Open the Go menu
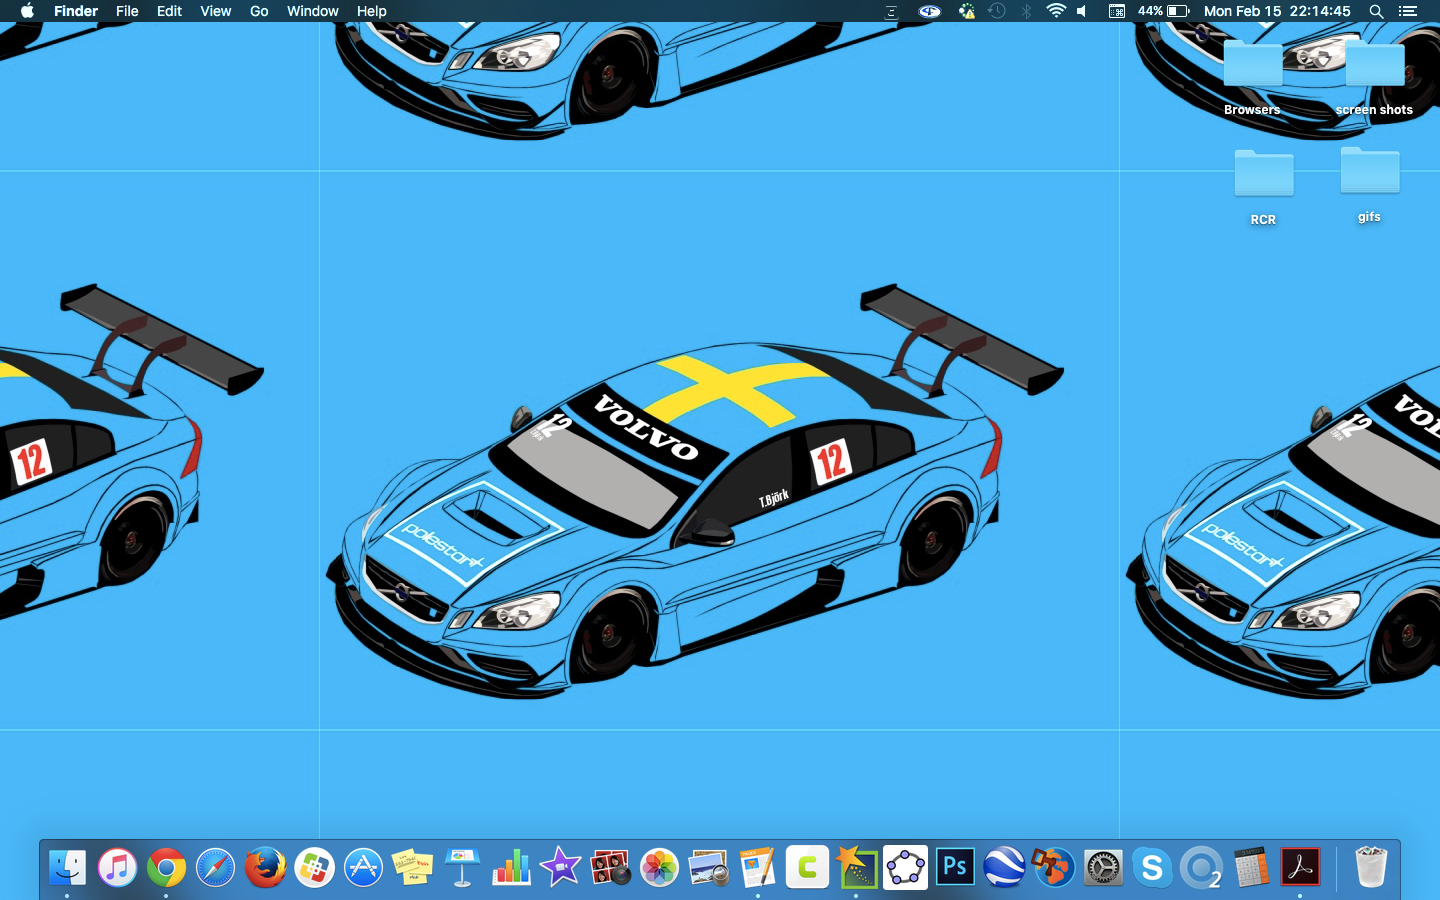This screenshot has height=900, width=1440. (x=259, y=11)
